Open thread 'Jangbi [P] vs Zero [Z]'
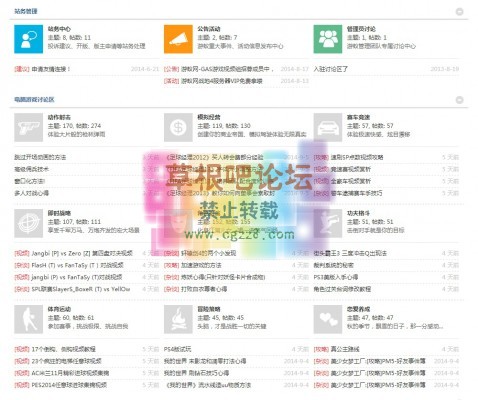 coord(82,253)
